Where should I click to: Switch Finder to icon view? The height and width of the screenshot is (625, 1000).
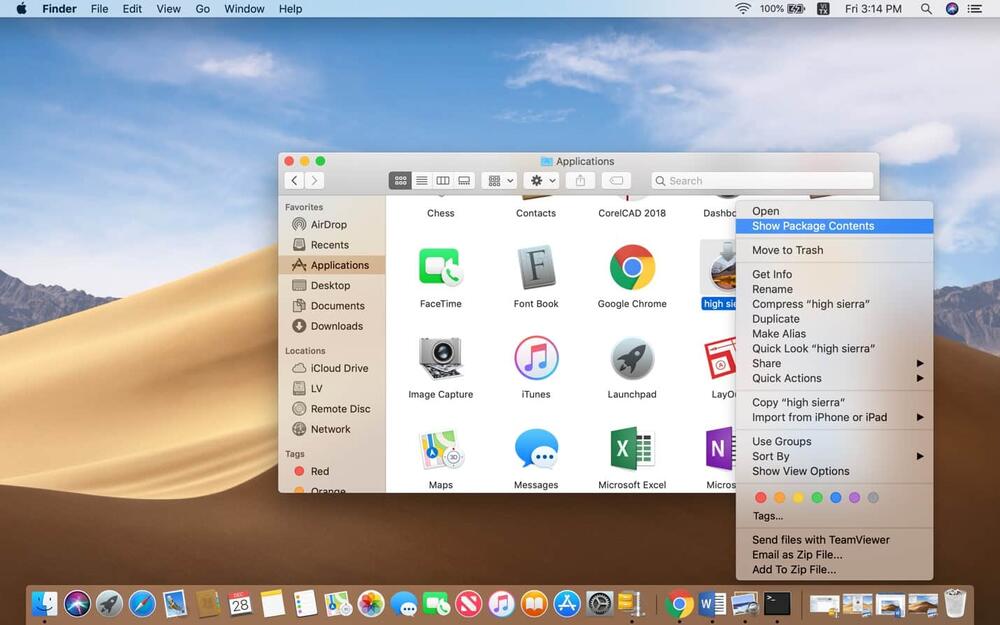(x=401, y=181)
